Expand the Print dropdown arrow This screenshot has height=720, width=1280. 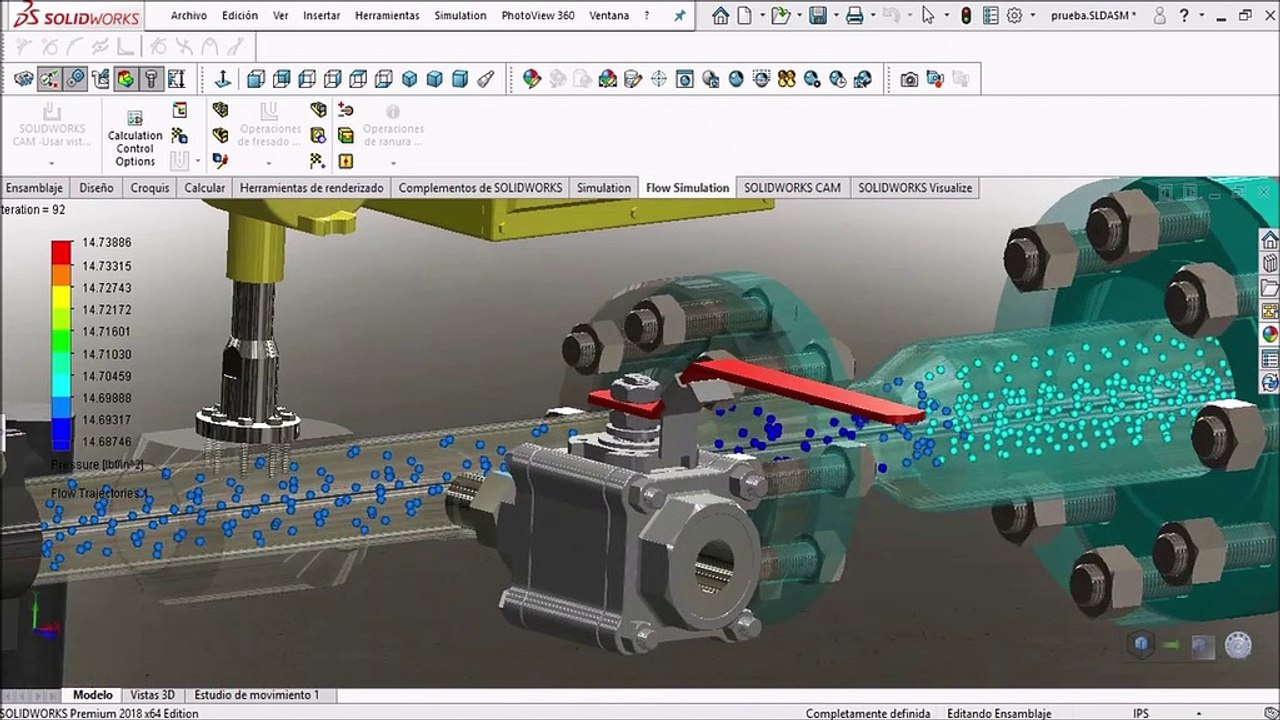(x=871, y=16)
